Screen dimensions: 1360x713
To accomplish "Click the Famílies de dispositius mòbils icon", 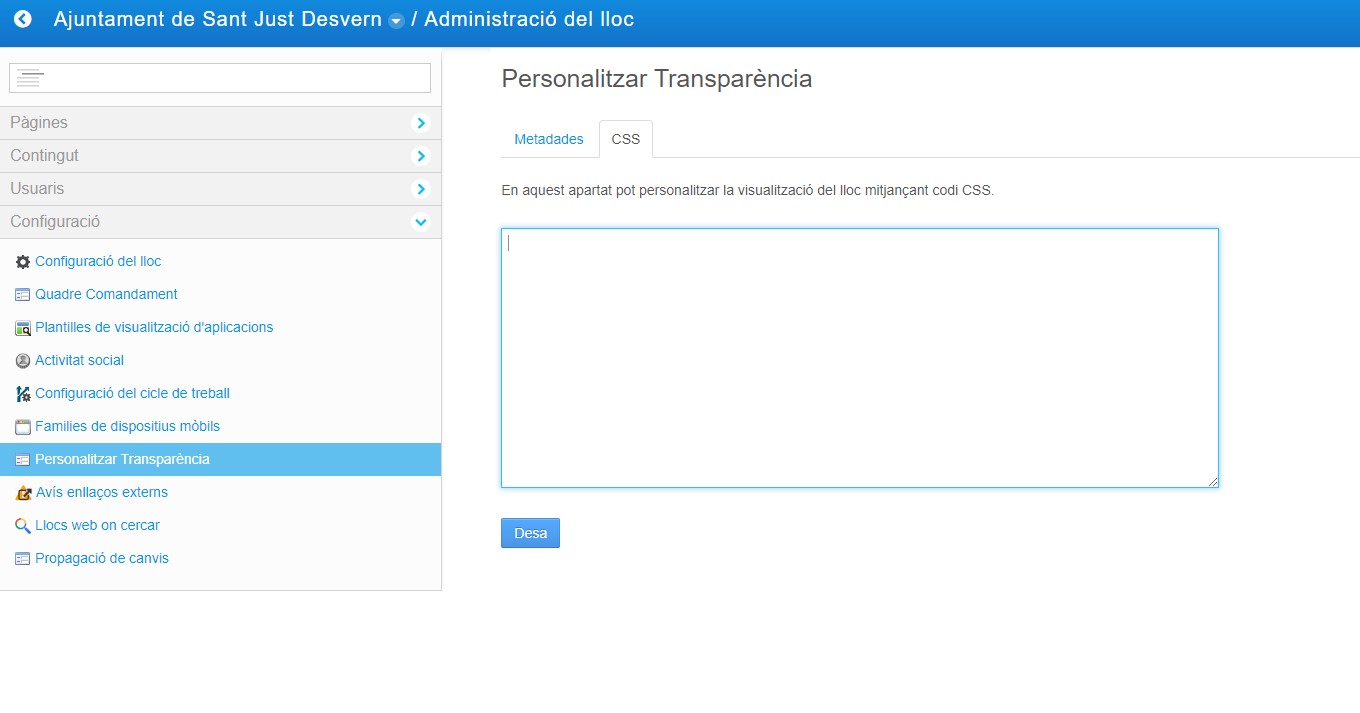I will point(23,427).
